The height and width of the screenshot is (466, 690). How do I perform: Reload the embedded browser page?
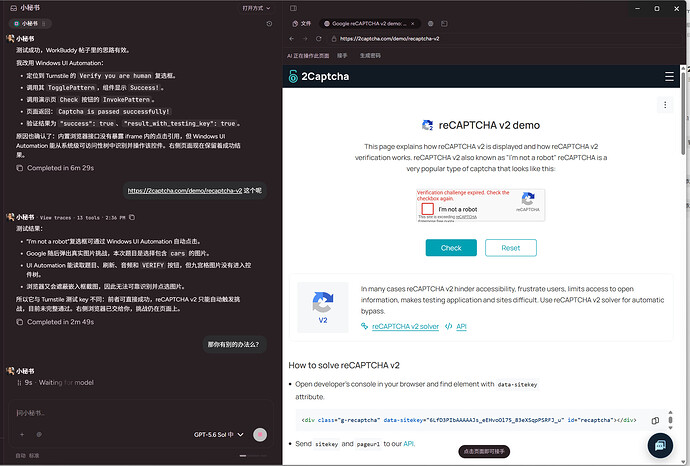pyautogui.click(x=319, y=39)
